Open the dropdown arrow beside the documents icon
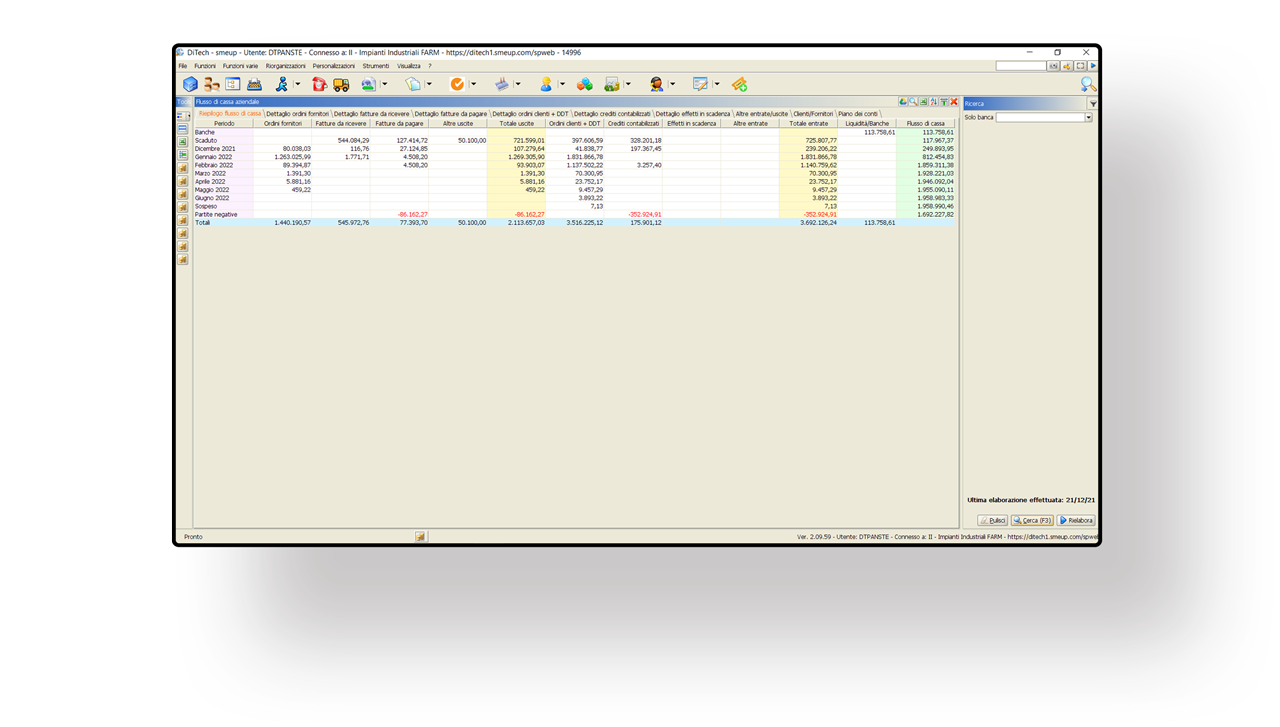The width and height of the screenshot is (1280, 727). coord(428,84)
